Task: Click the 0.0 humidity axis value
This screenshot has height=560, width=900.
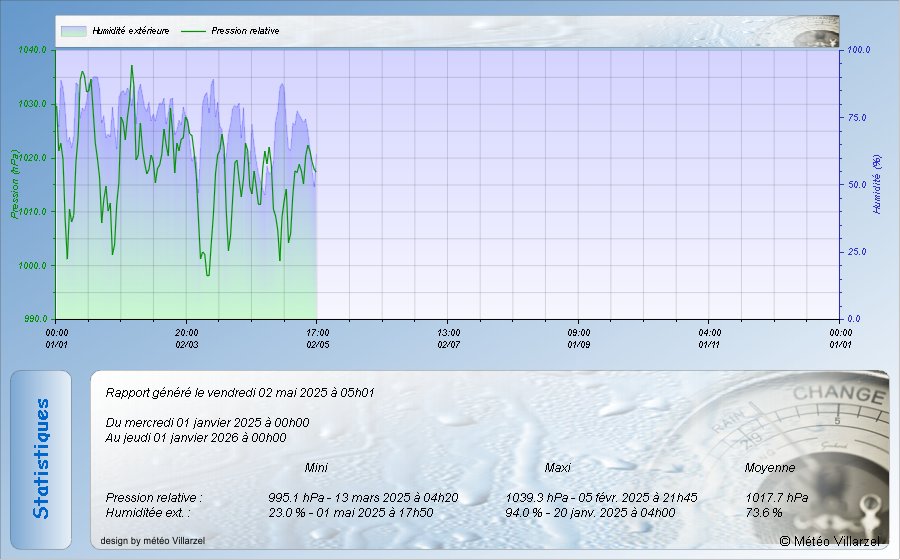Action: [854, 319]
